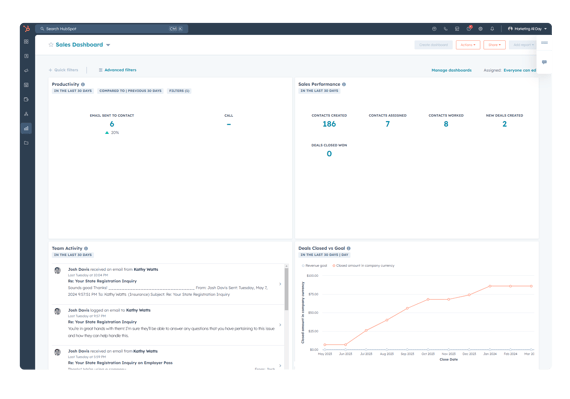Click the info icon beside Team Activity
Screen dimensions: 570x399
point(86,249)
